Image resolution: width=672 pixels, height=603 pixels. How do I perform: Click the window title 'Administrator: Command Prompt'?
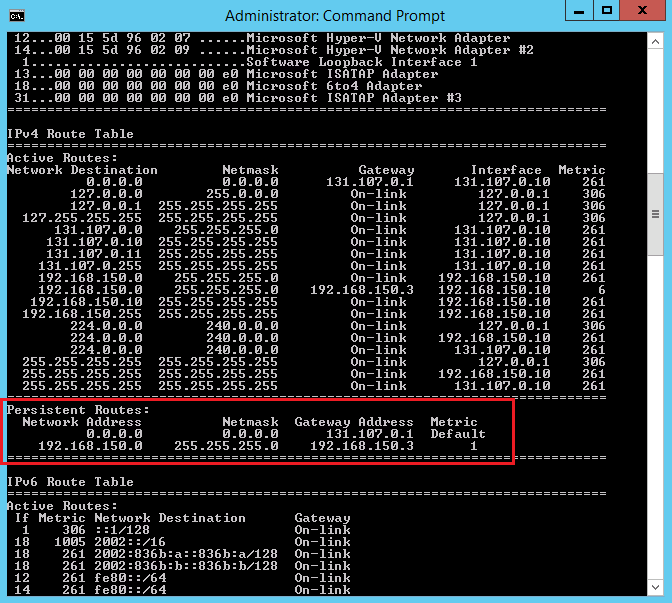[335, 16]
